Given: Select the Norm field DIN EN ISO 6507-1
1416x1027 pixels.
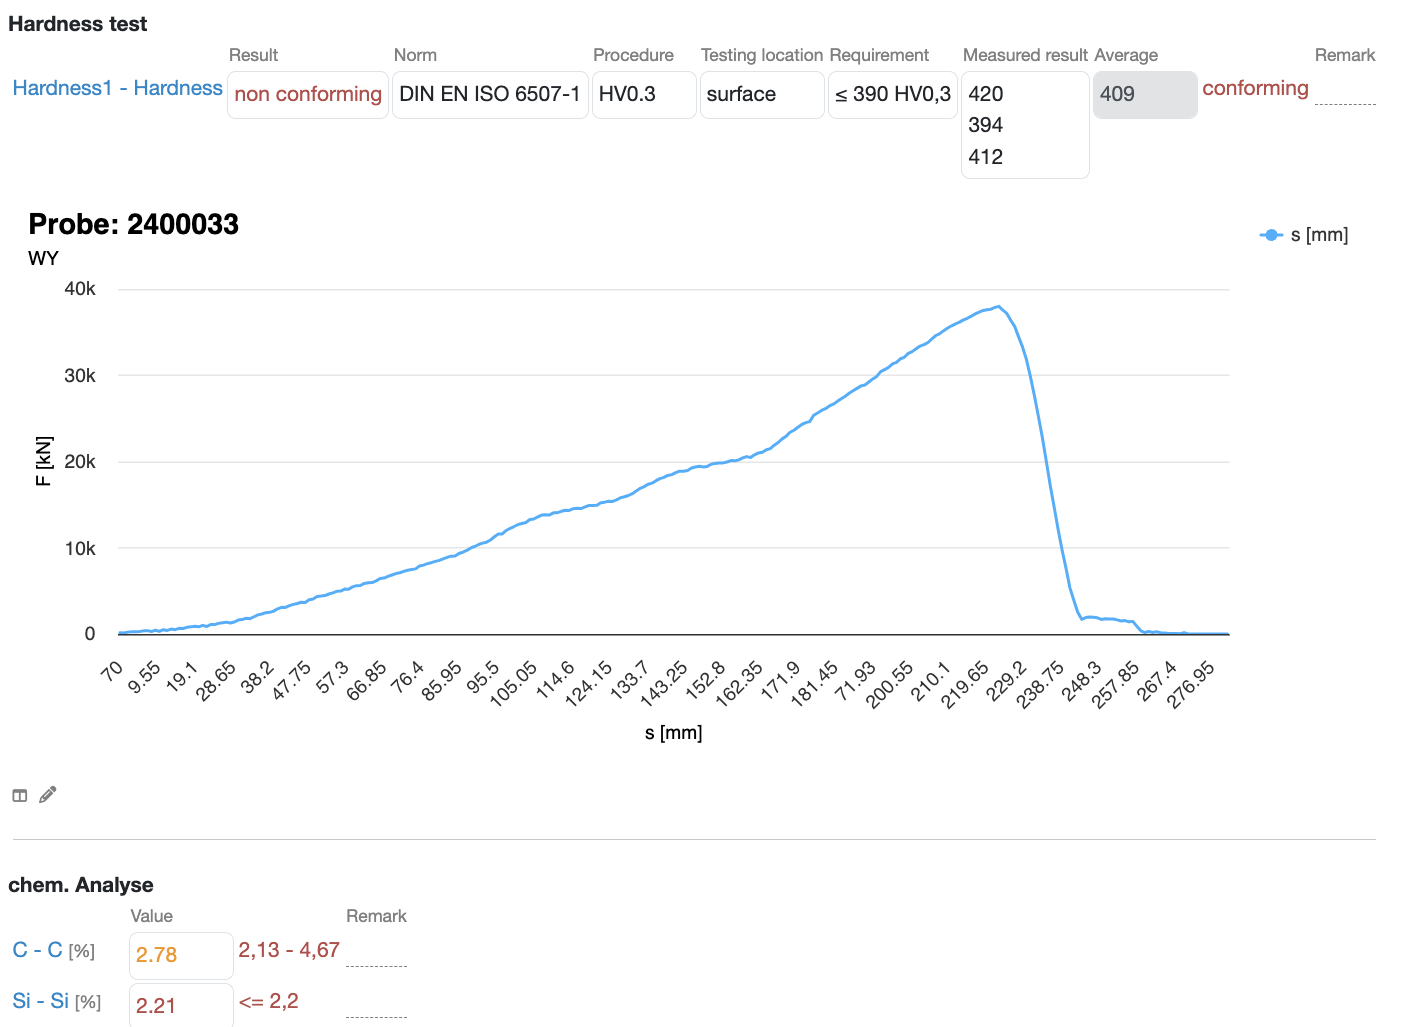Looking at the screenshot, I should (x=490, y=95).
